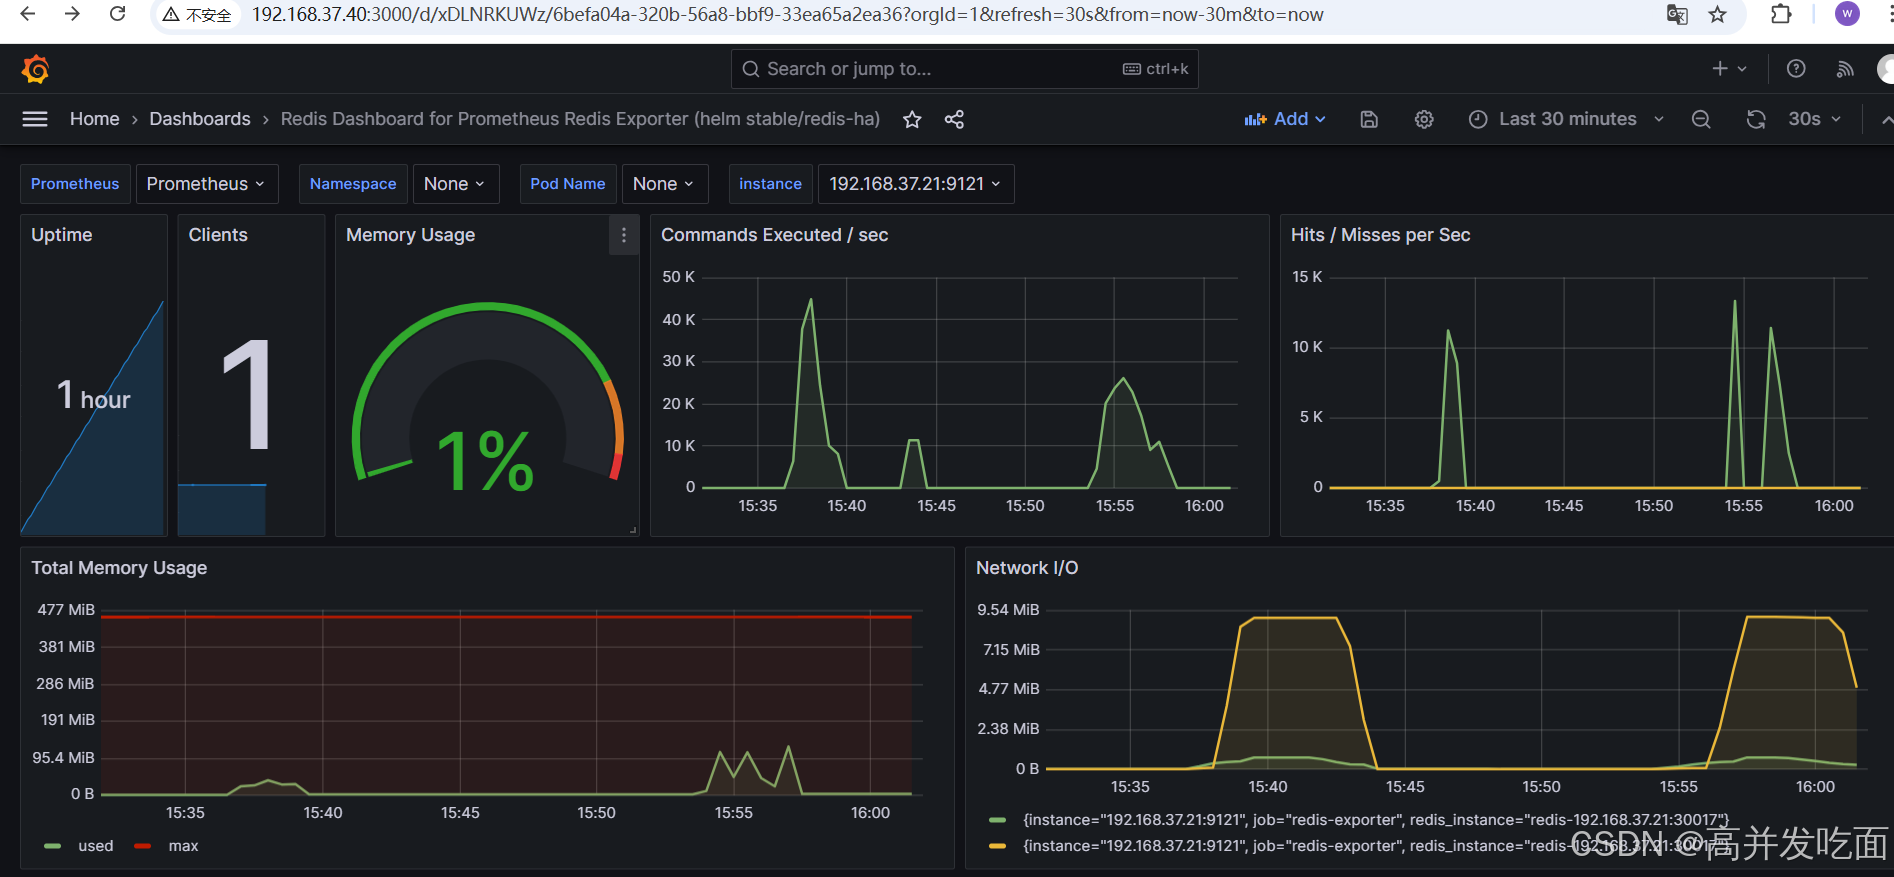This screenshot has width=1894, height=877.
Task: Reload the browser page
Action: (117, 14)
